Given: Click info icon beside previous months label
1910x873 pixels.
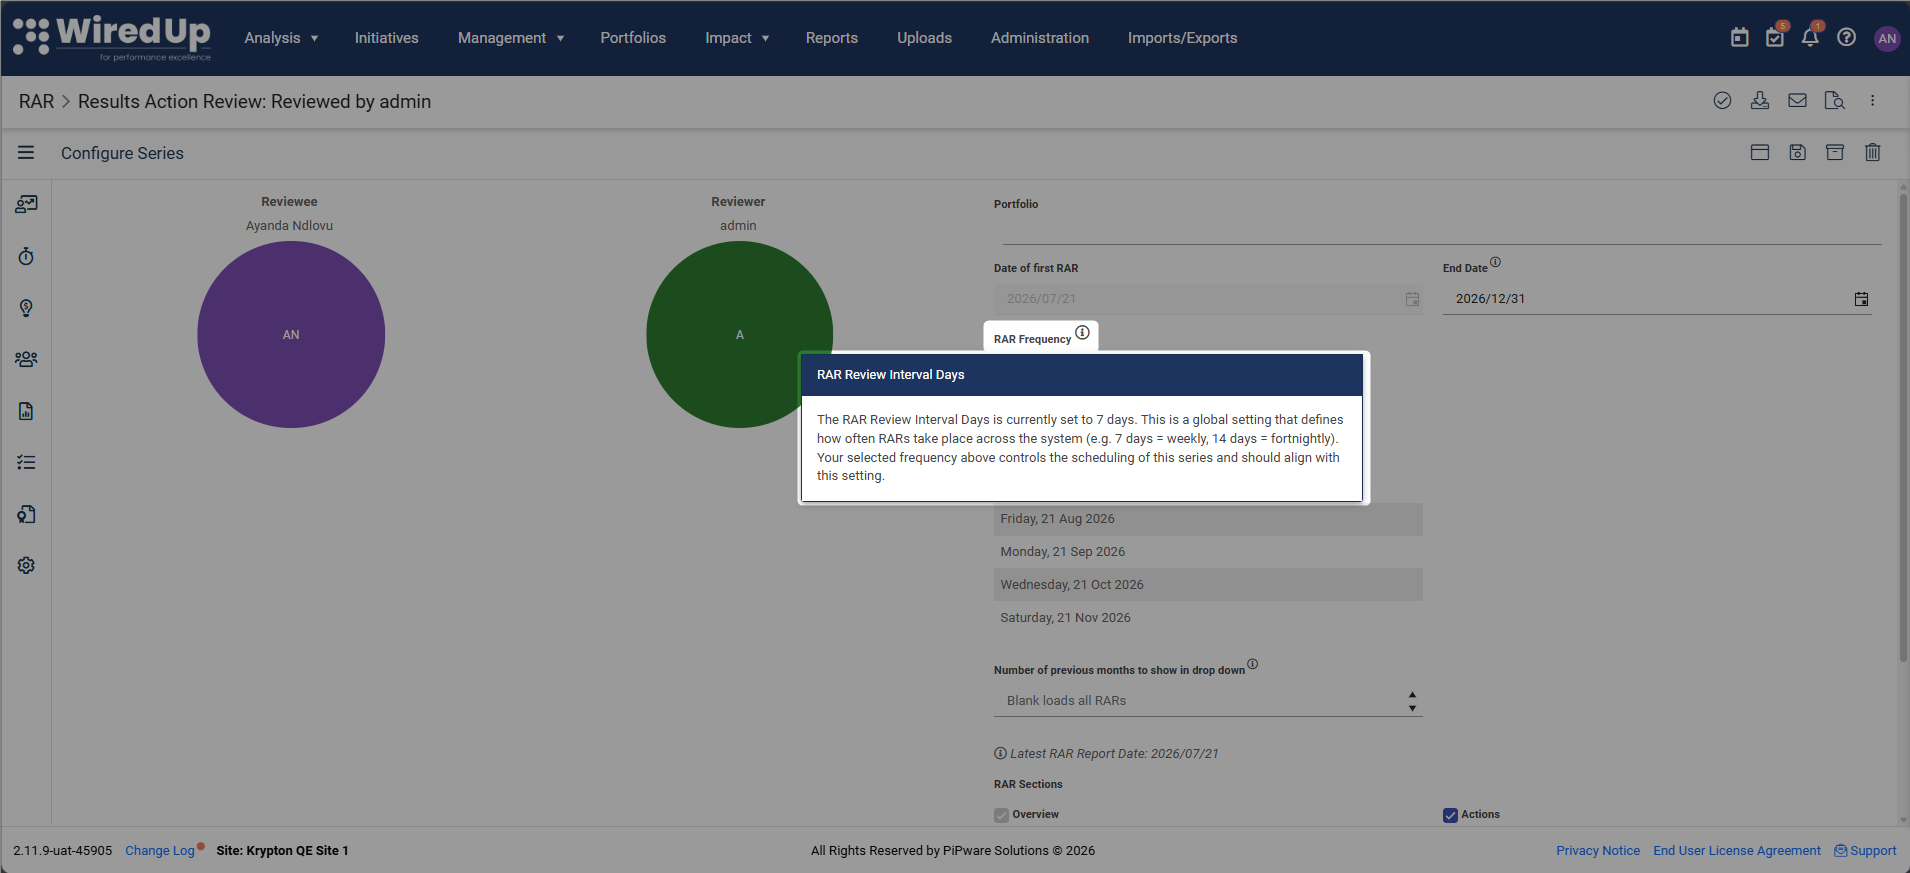Looking at the screenshot, I should tap(1252, 664).
